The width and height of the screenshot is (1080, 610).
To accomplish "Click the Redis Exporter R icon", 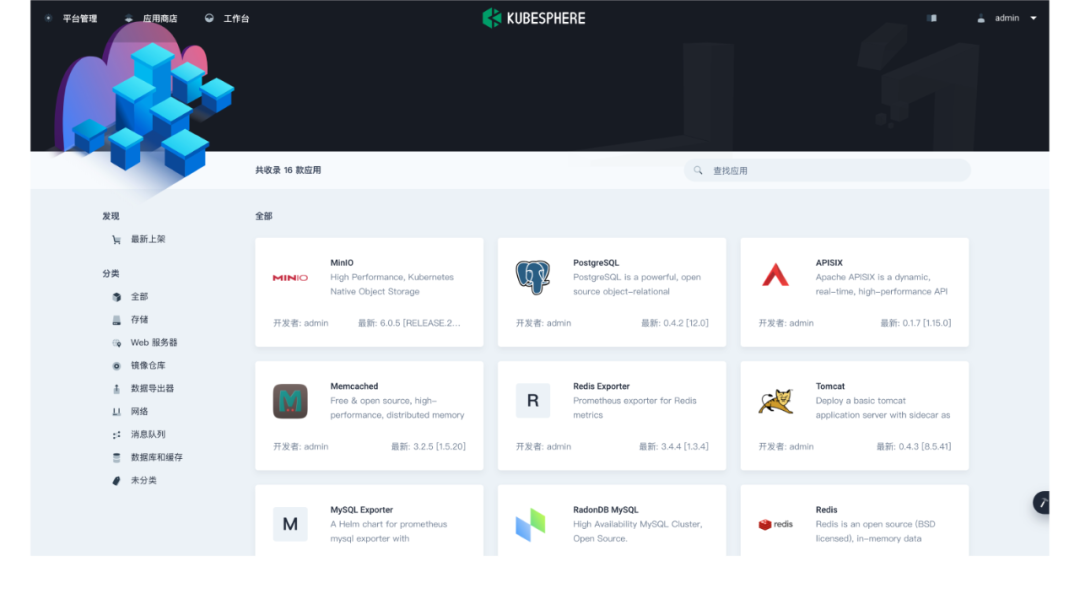I will 532,401.
